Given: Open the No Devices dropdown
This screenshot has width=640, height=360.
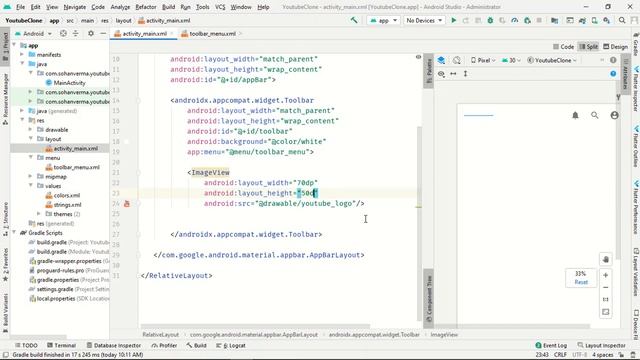Looking at the screenshot, I should [424, 20].
